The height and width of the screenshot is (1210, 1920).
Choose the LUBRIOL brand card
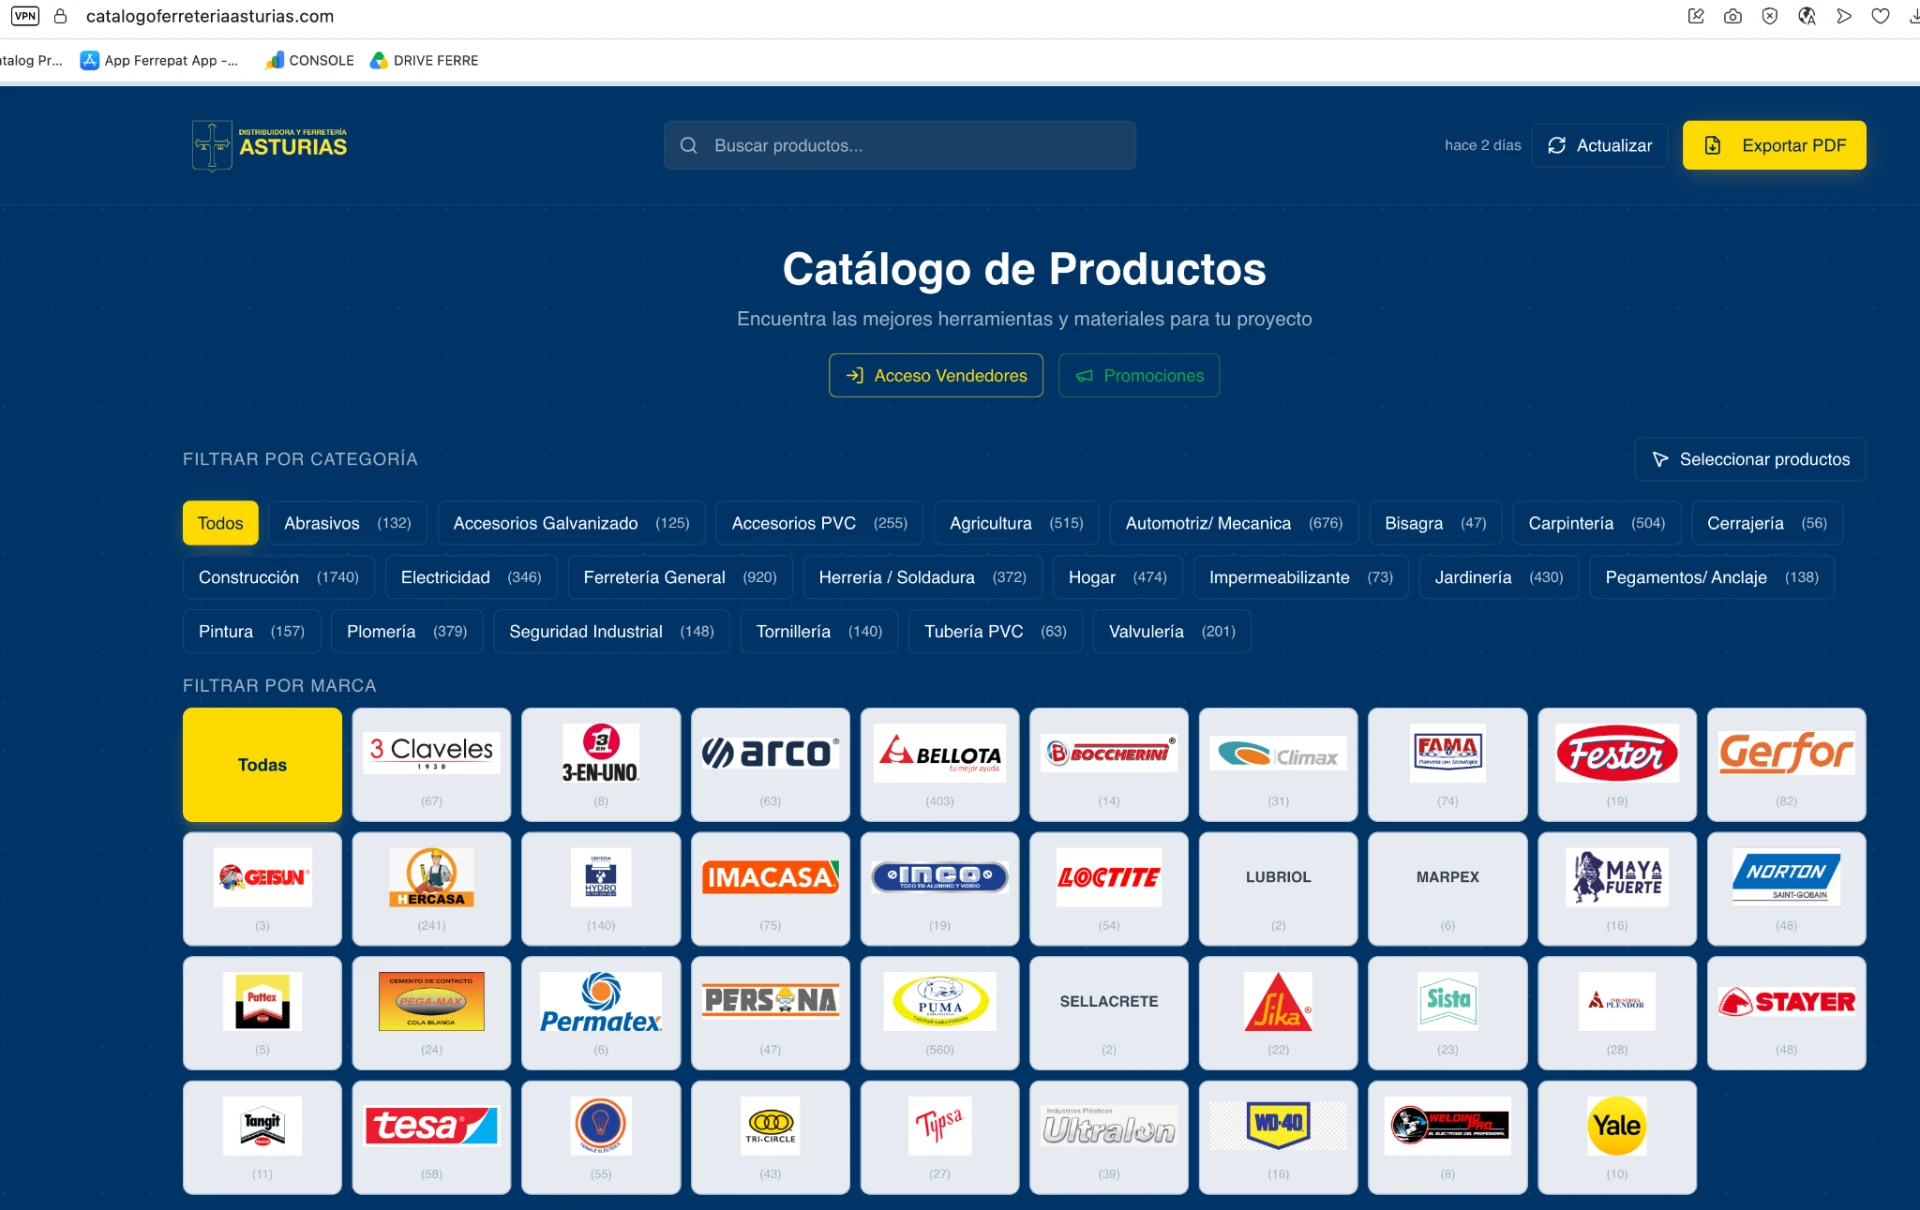[x=1278, y=888]
